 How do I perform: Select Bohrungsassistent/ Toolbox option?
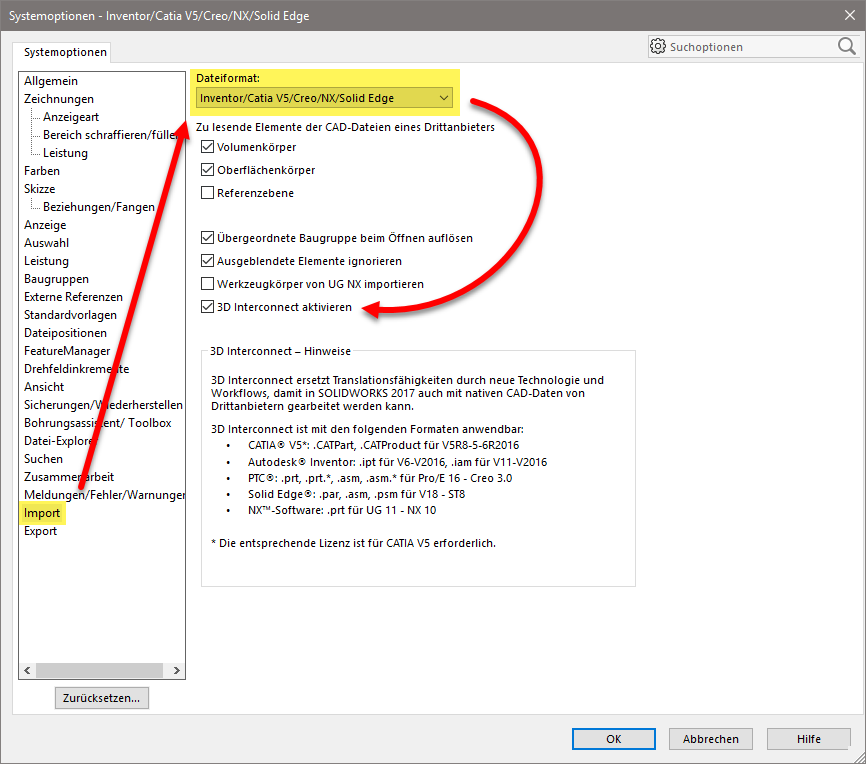(98, 423)
